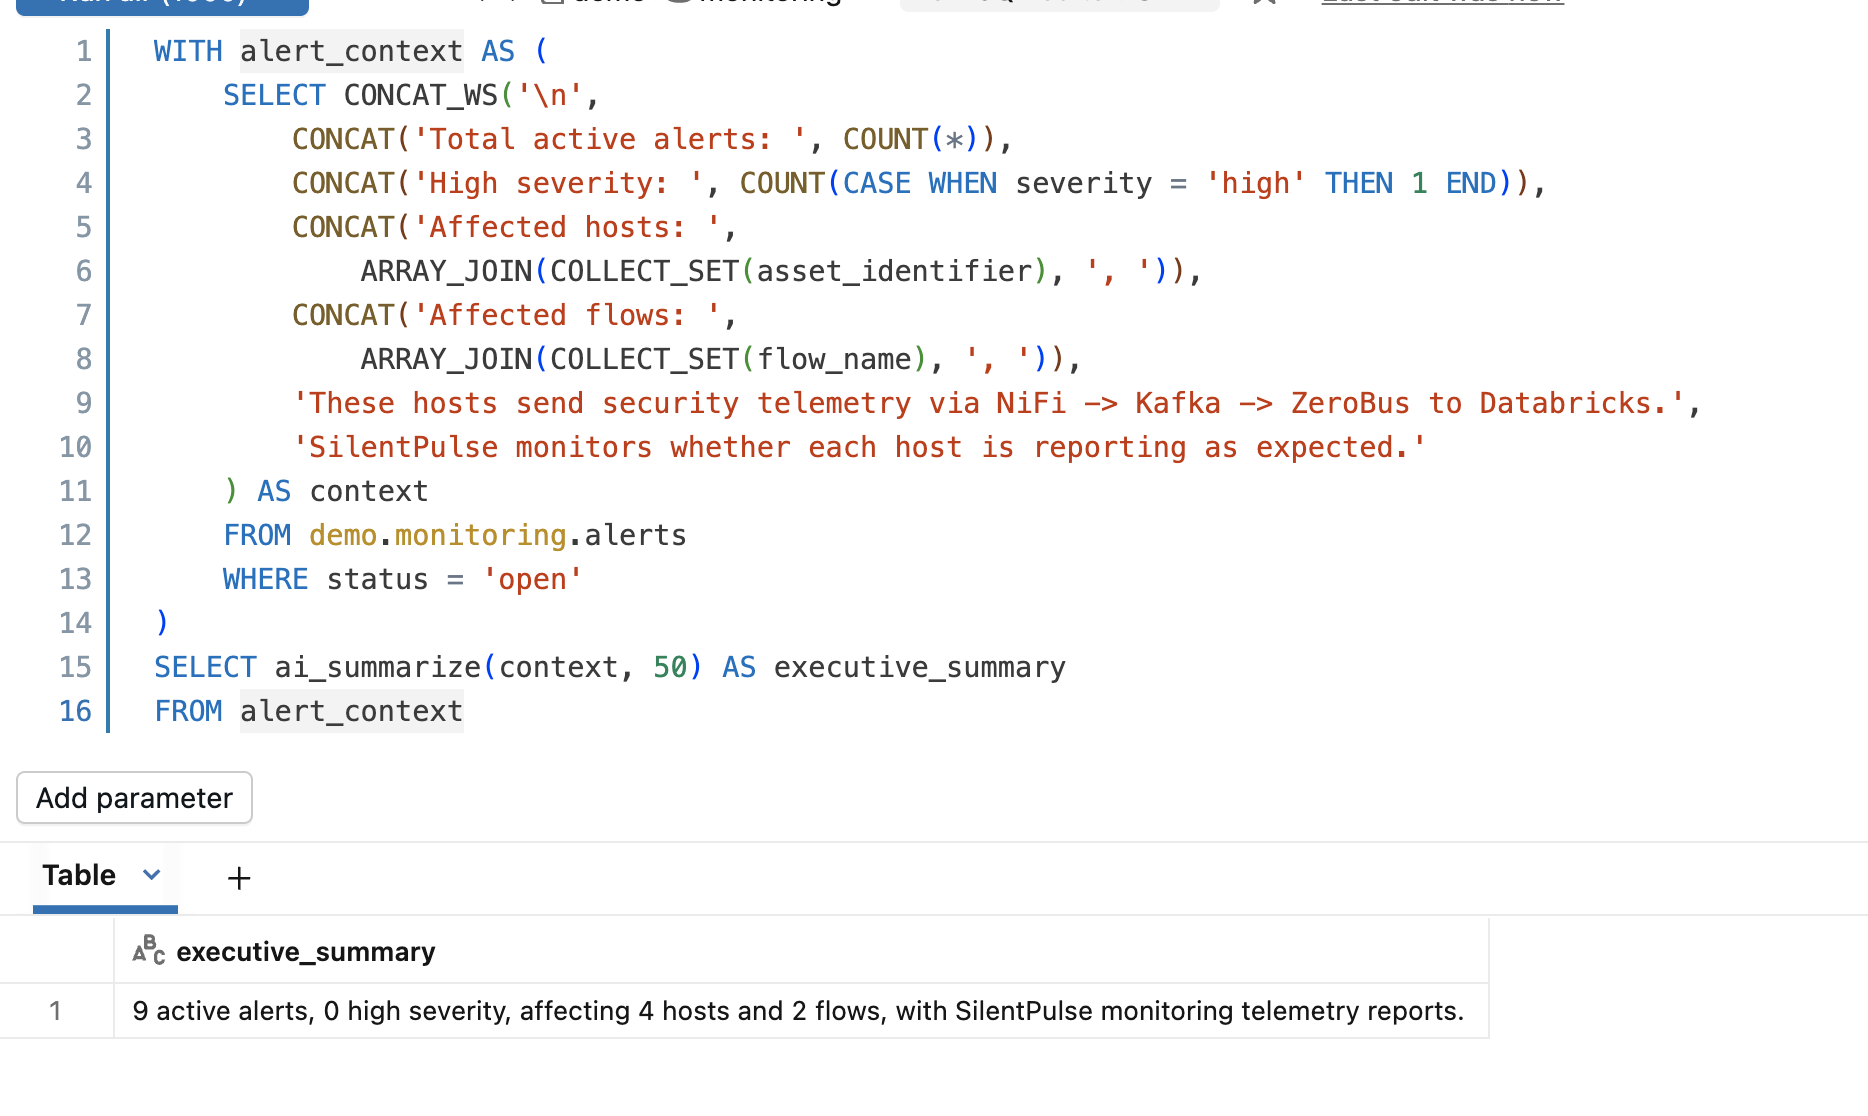Image resolution: width=1868 pixels, height=1116 pixels.
Task: Click the 'SilentPulse monitors whether' string
Action: 860,447
